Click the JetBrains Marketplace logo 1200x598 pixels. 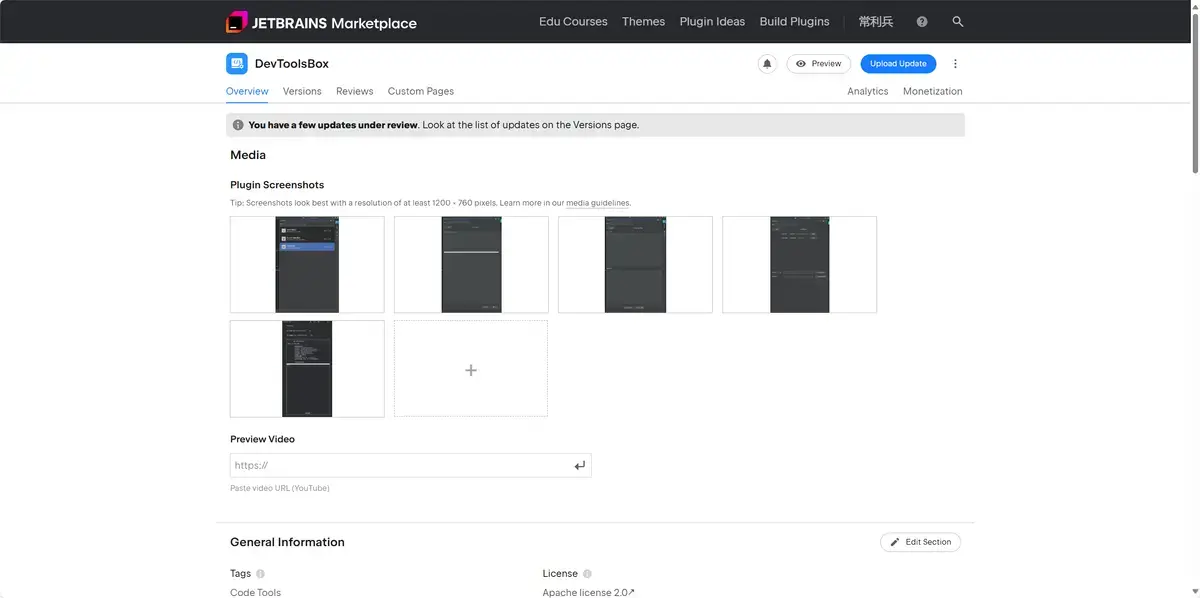click(321, 22)
